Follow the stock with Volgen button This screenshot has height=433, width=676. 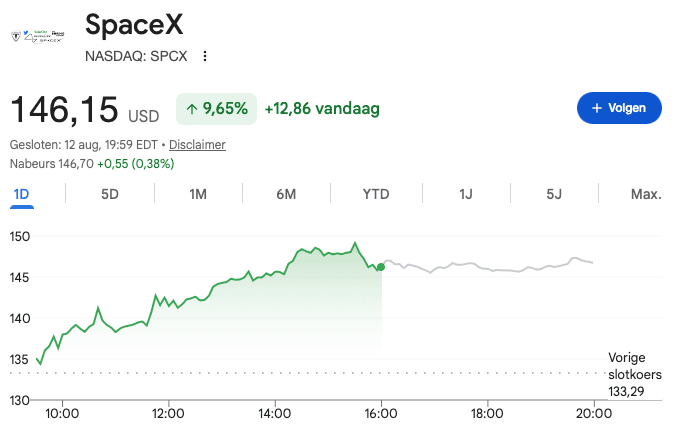(x=619, y=108)
